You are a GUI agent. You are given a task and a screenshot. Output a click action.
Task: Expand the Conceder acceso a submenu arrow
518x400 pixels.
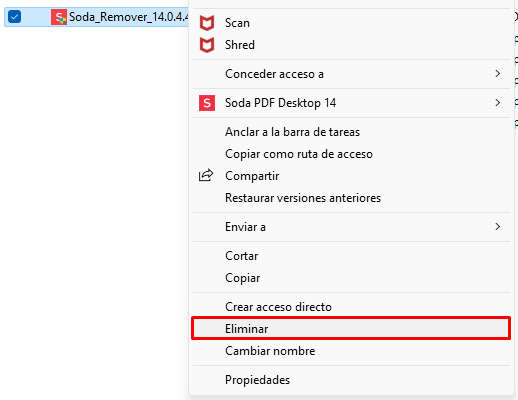(x=498, y=74)
